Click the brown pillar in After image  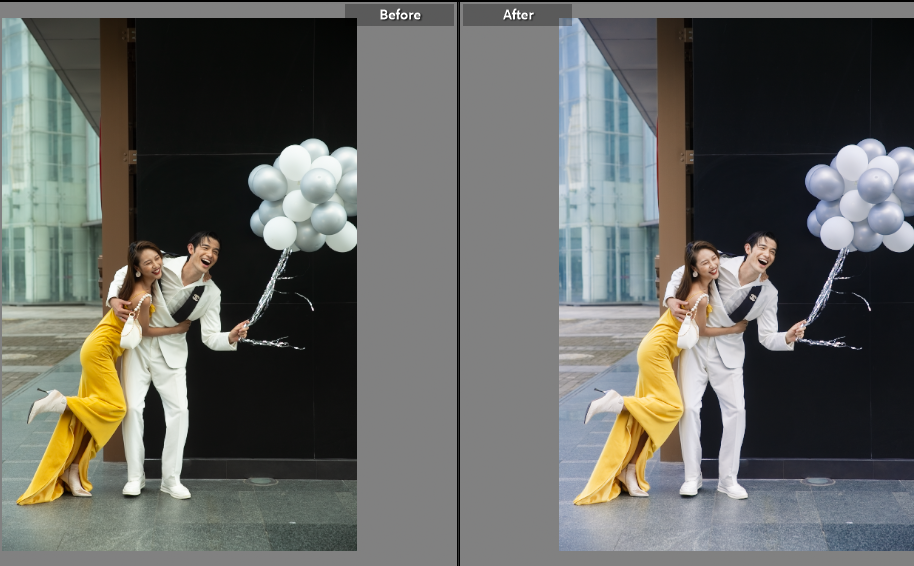(x=671, y=150)
